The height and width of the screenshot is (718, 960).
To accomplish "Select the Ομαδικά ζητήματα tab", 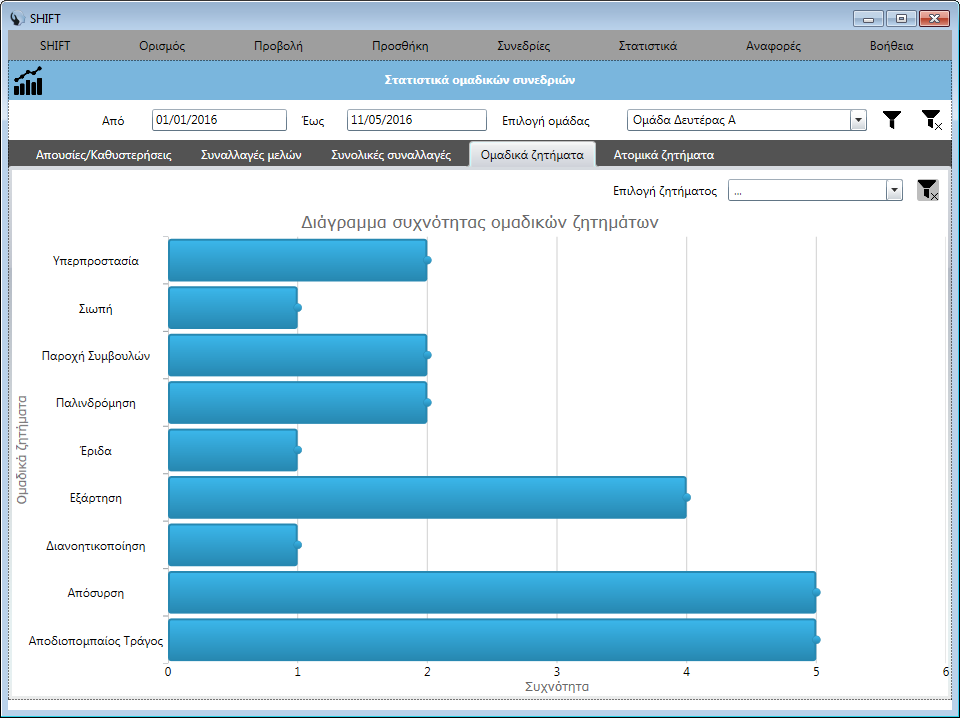I will [x=532, y=155].
